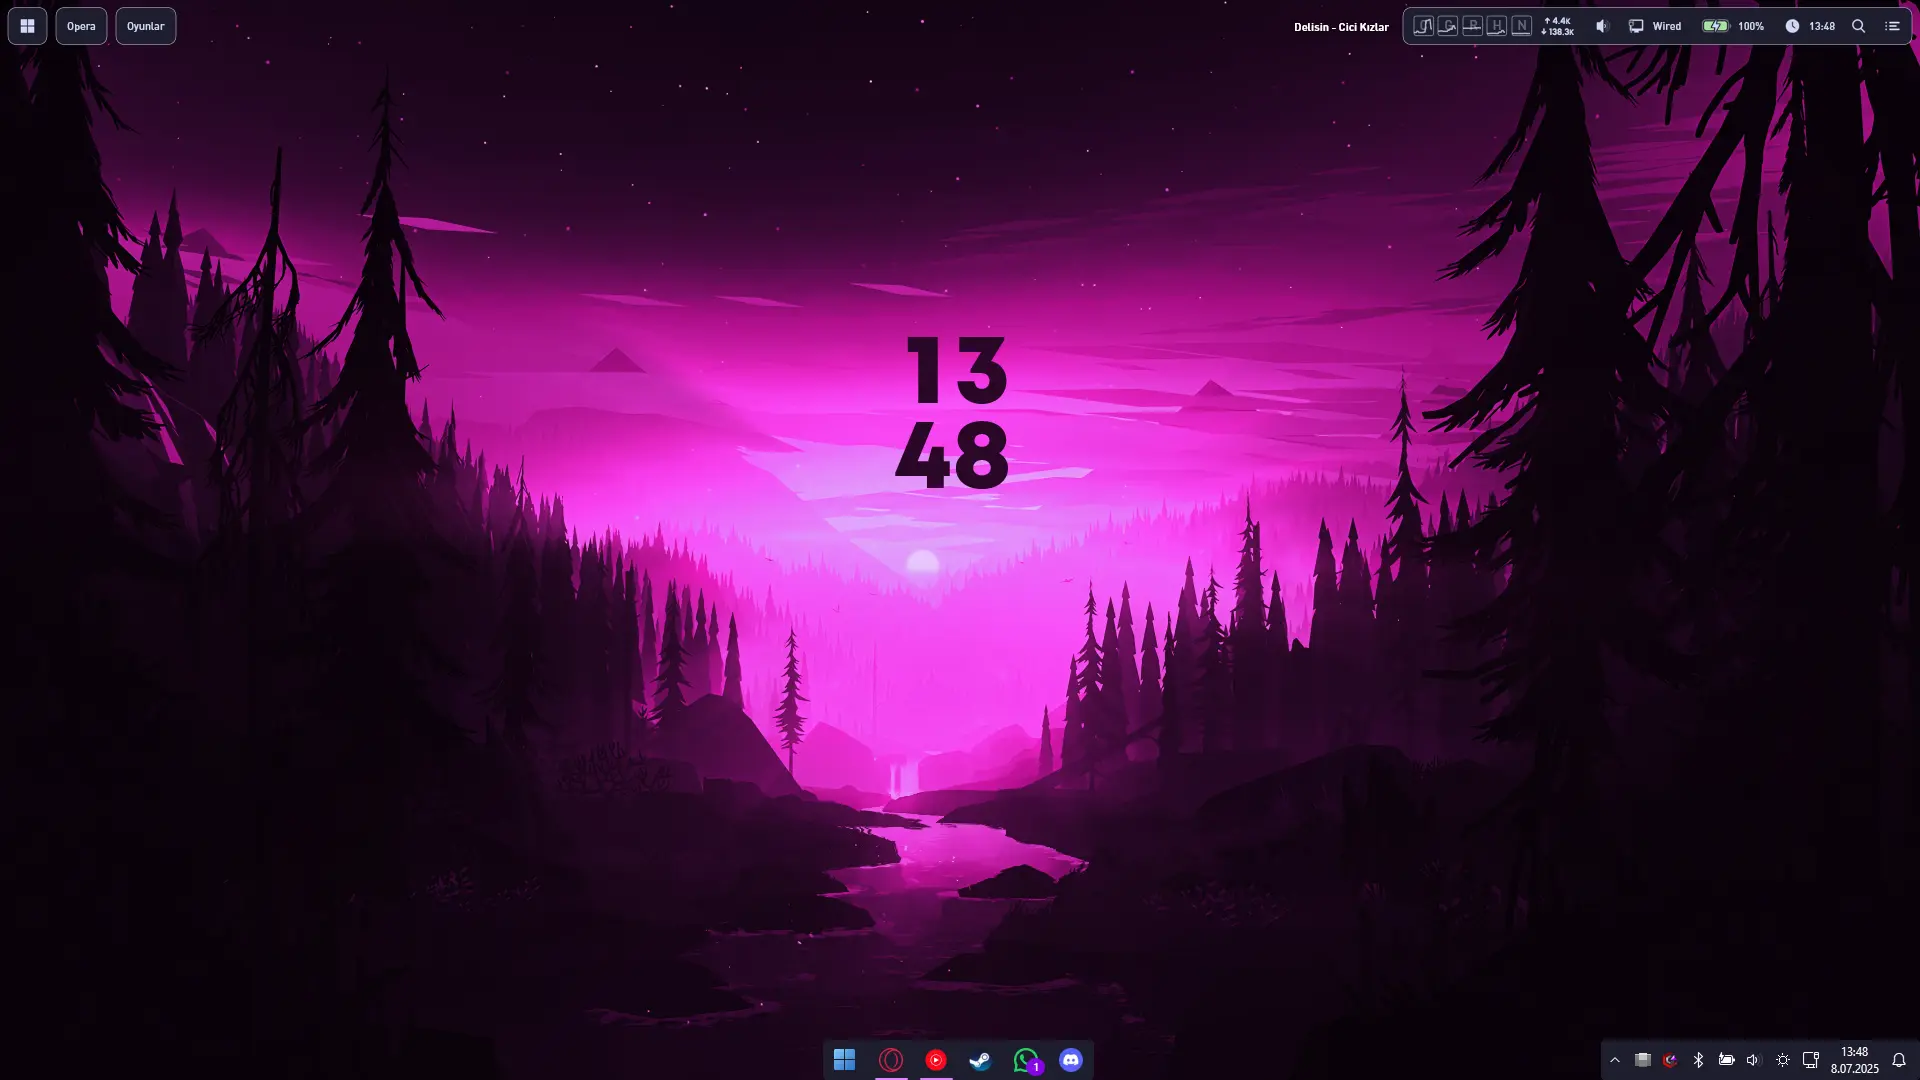
Task: Open volume control from system tray
Action: click(x=1753, y=1060)
